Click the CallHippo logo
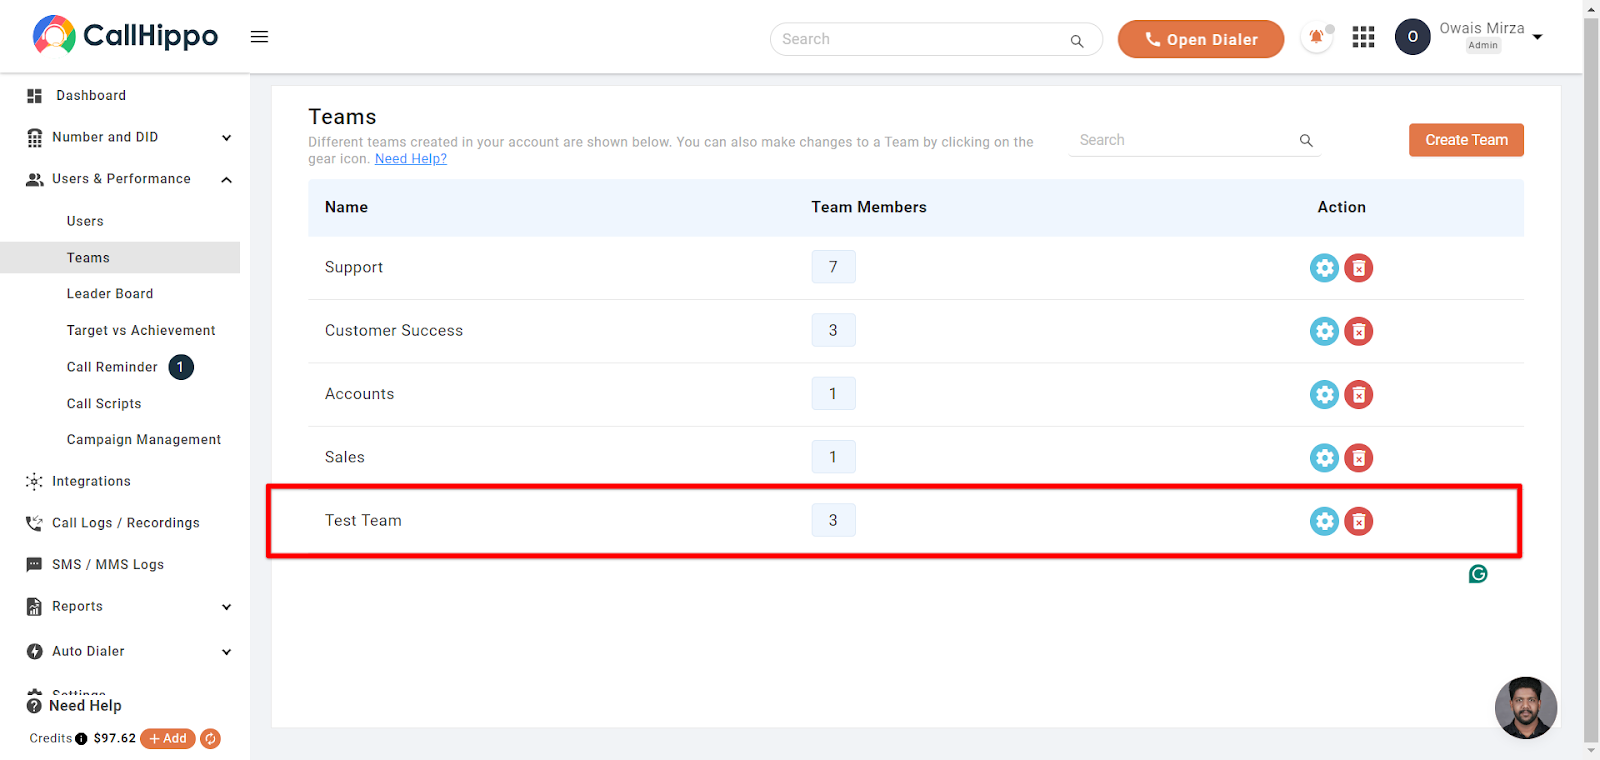The width and height of the screenshot is (1600, 760). click(125, 35)
